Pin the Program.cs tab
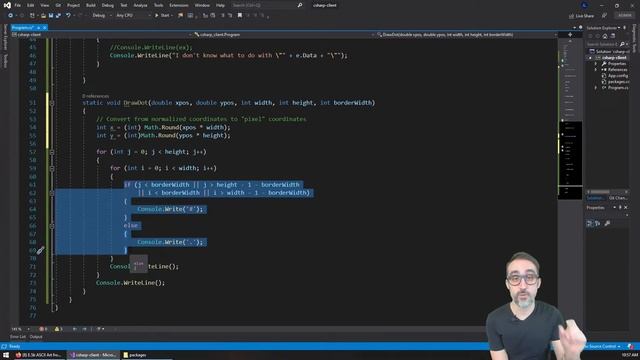Viewport: 640px width, 360px height. click(x=38, y=27)
